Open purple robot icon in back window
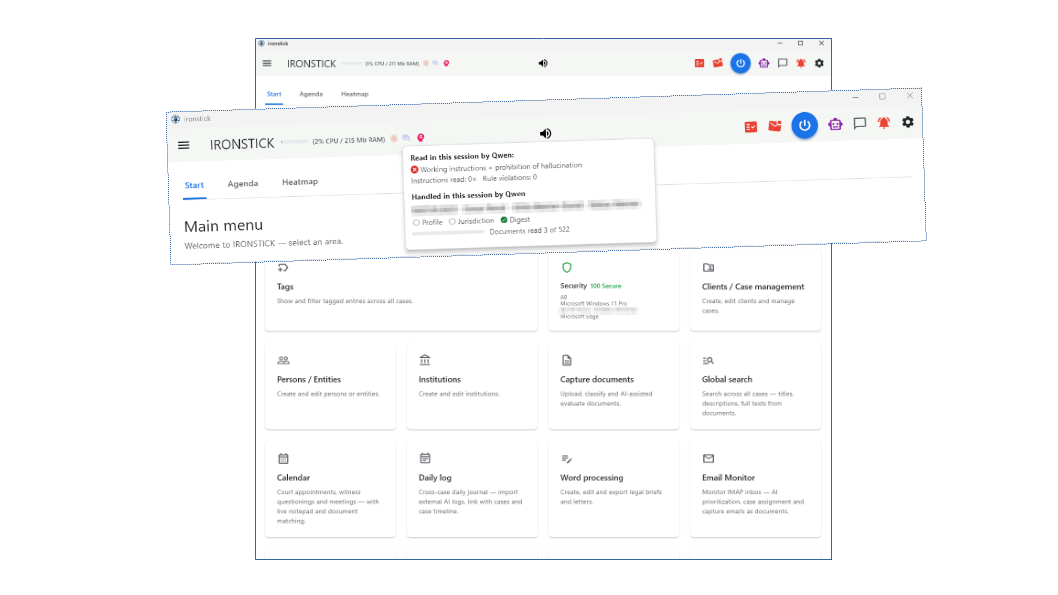Viewport: 1058px width, 595px height. tap(764, 63)
